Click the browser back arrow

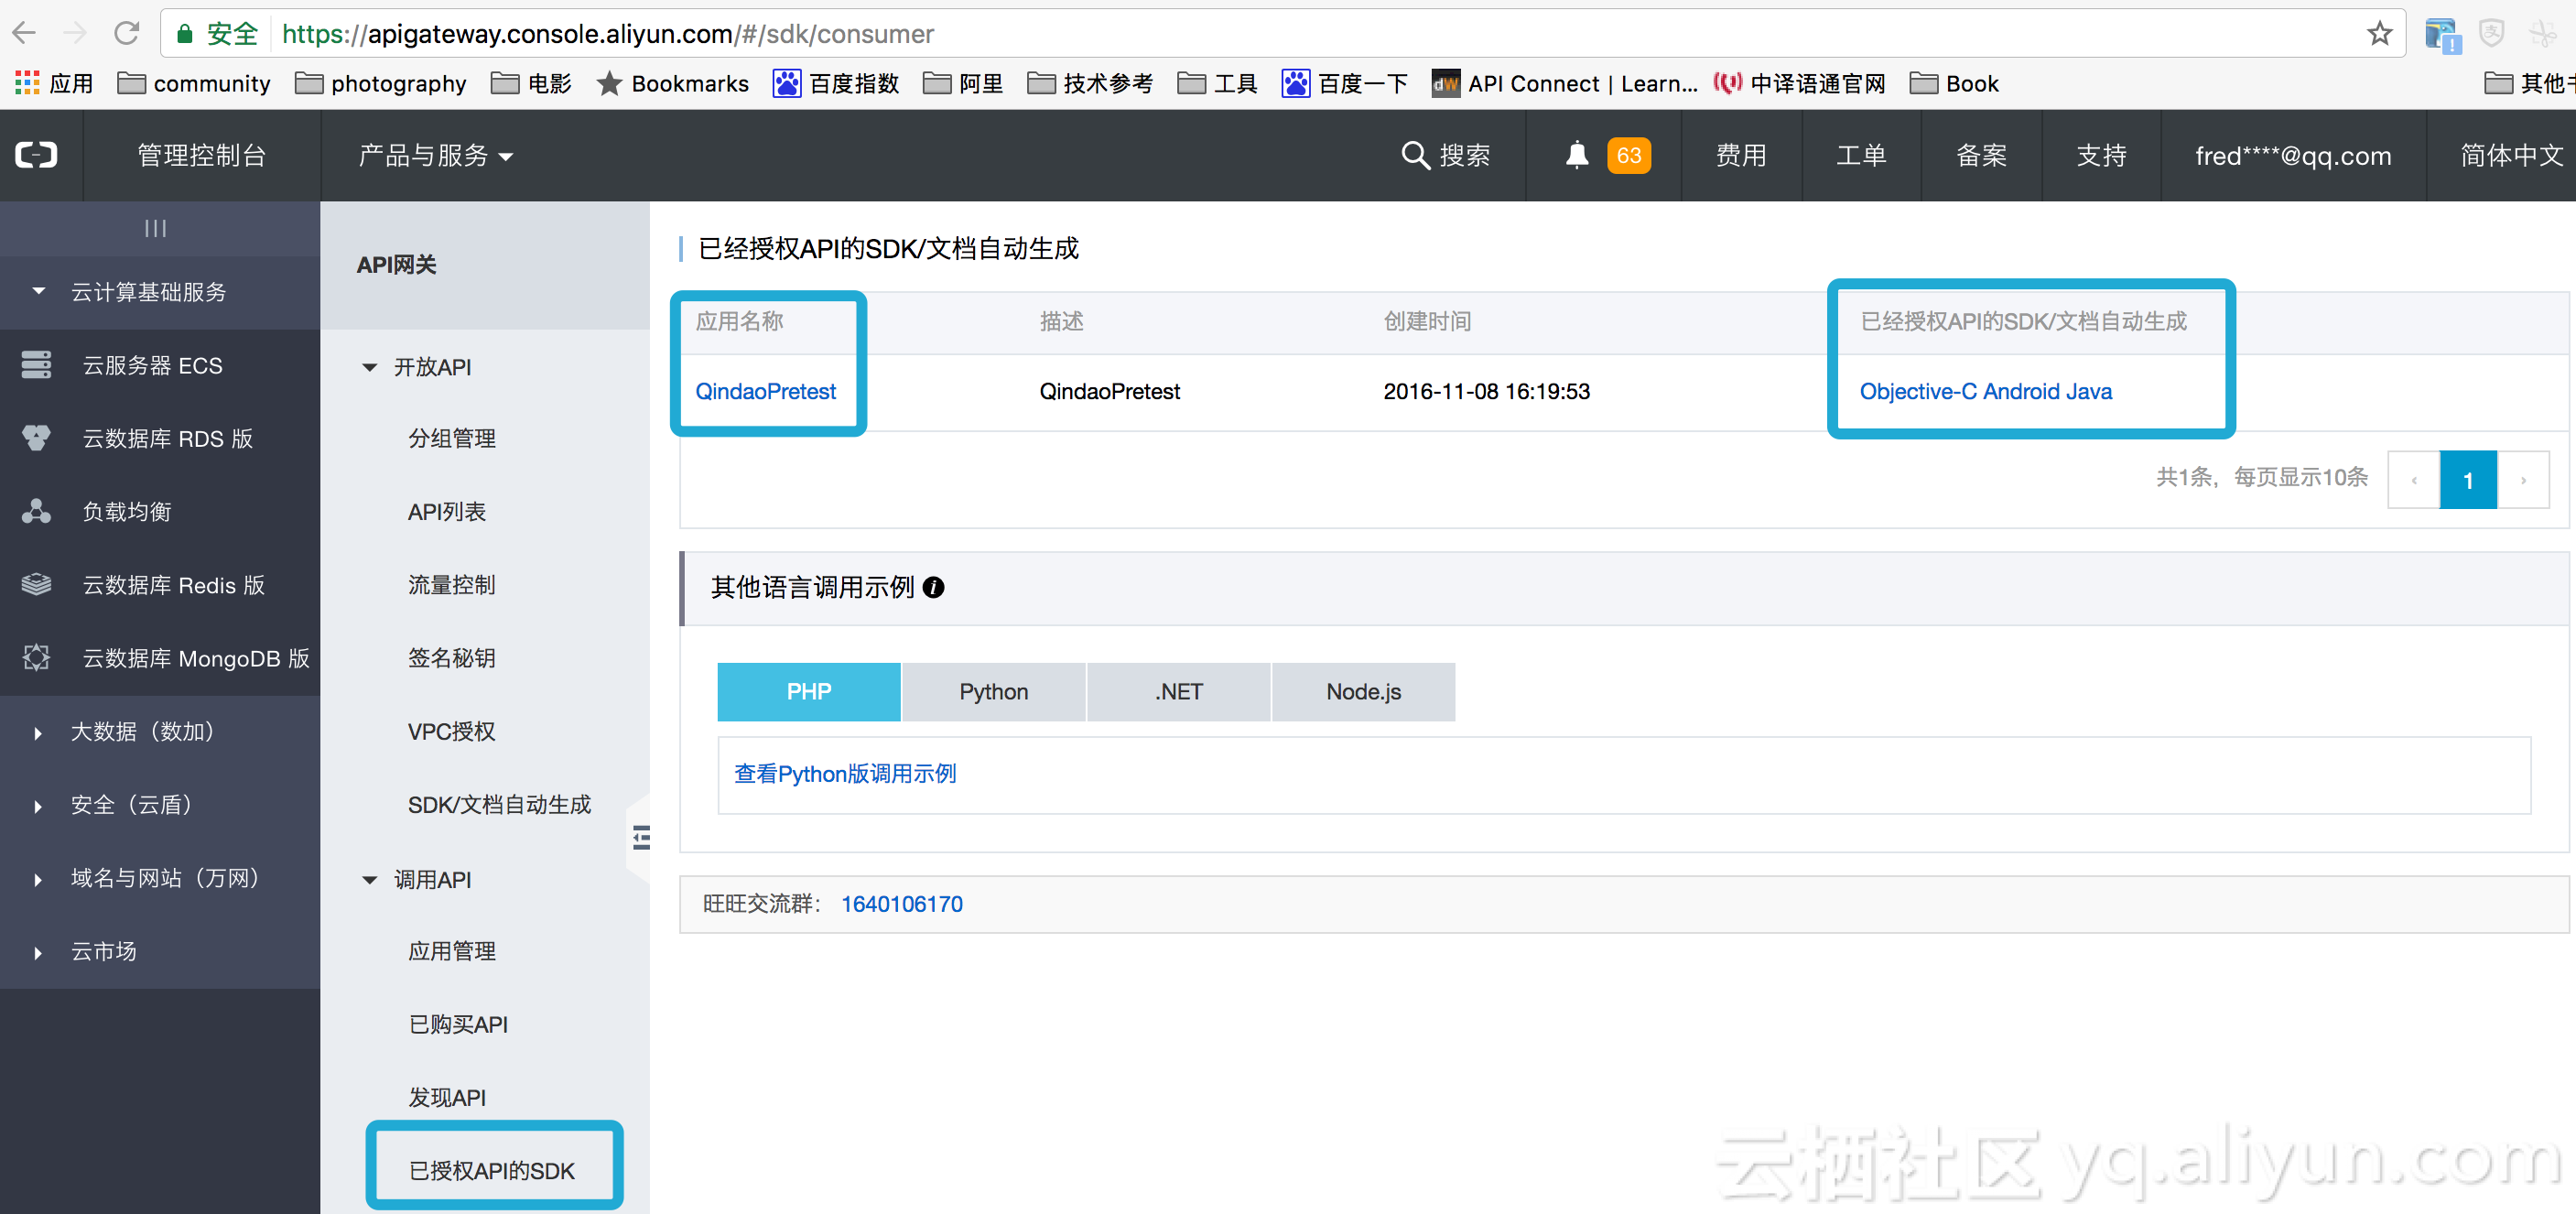tap(24, 33)
